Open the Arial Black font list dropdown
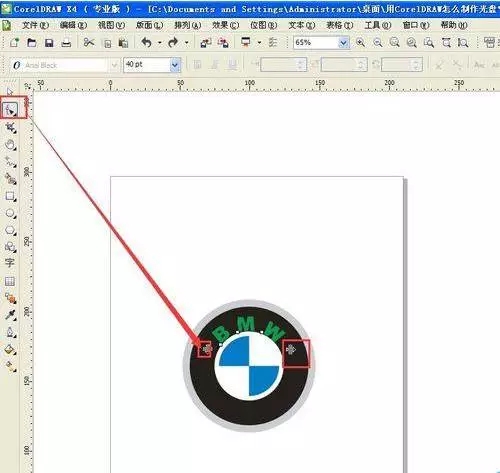500x473 pixels. pyautogui.click(x=114, y=65)
